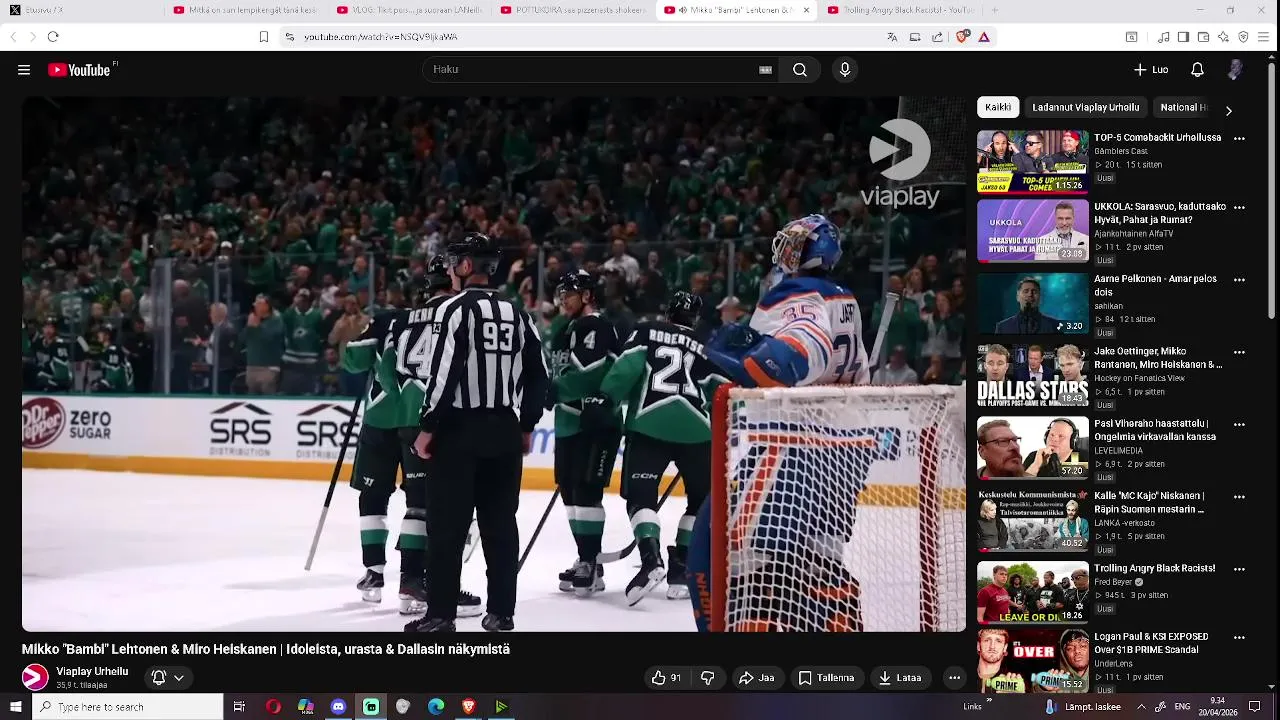Show more filter chips with arrow
The height and width of the screenshot is (720, 1280).
point(1229,110)
